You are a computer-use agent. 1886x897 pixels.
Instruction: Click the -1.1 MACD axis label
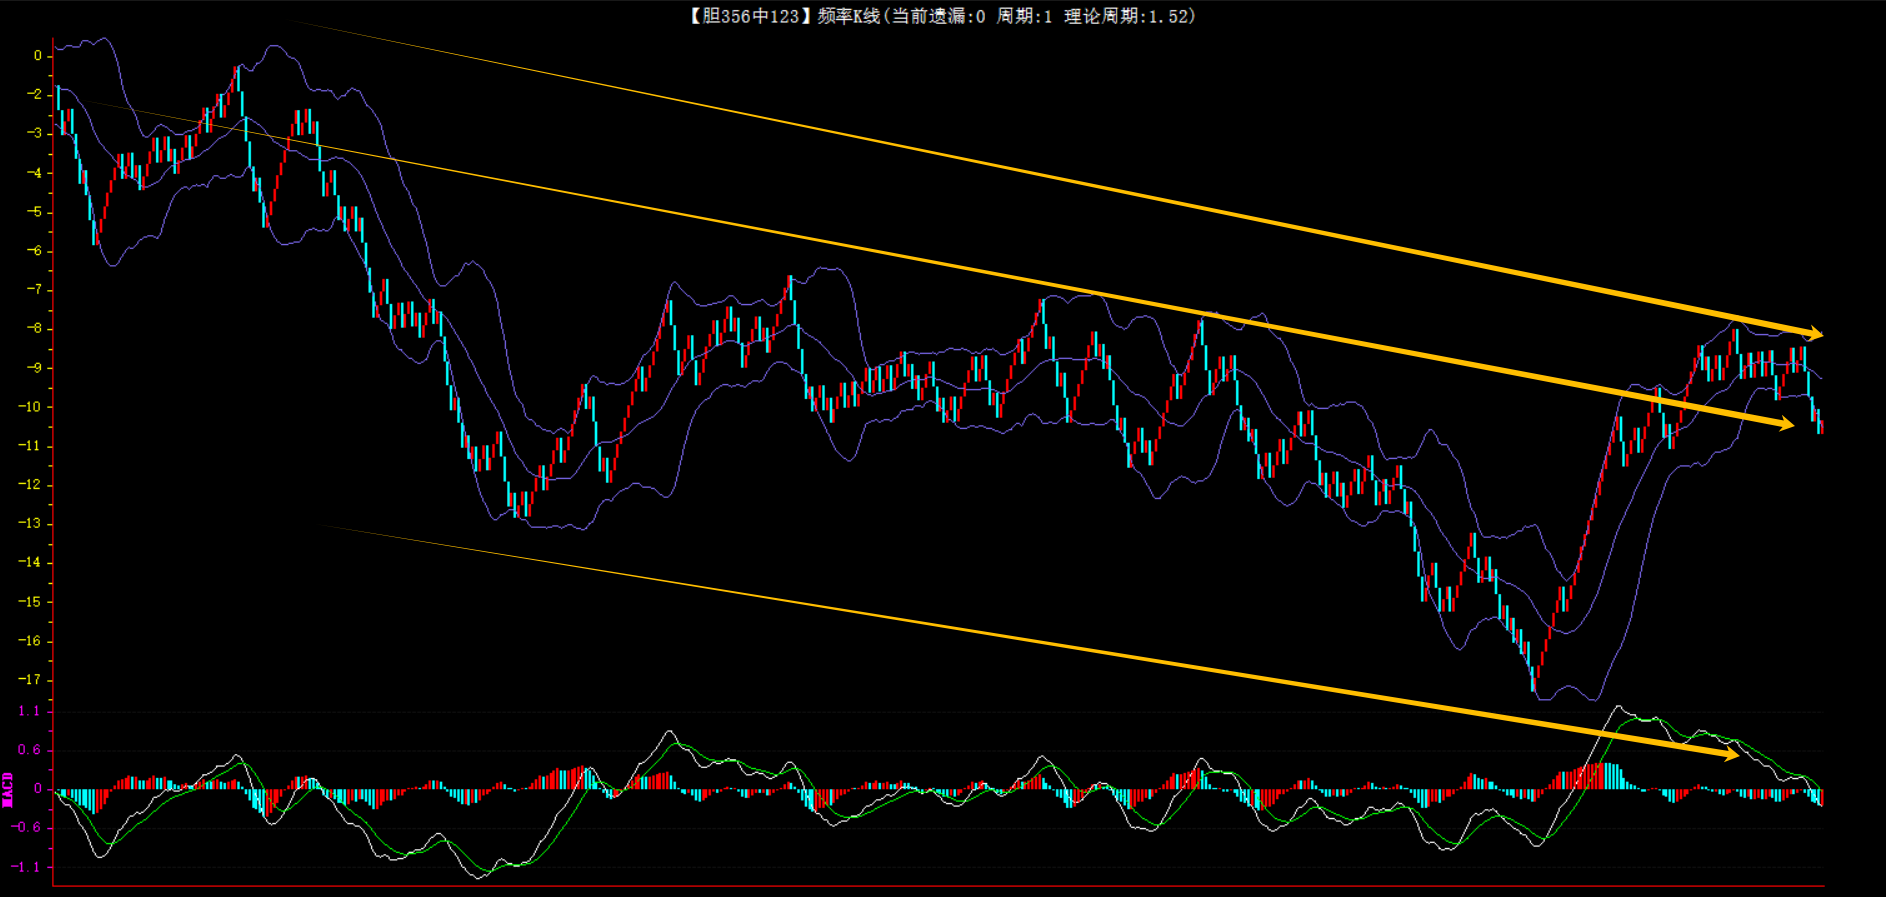(26, 867)
